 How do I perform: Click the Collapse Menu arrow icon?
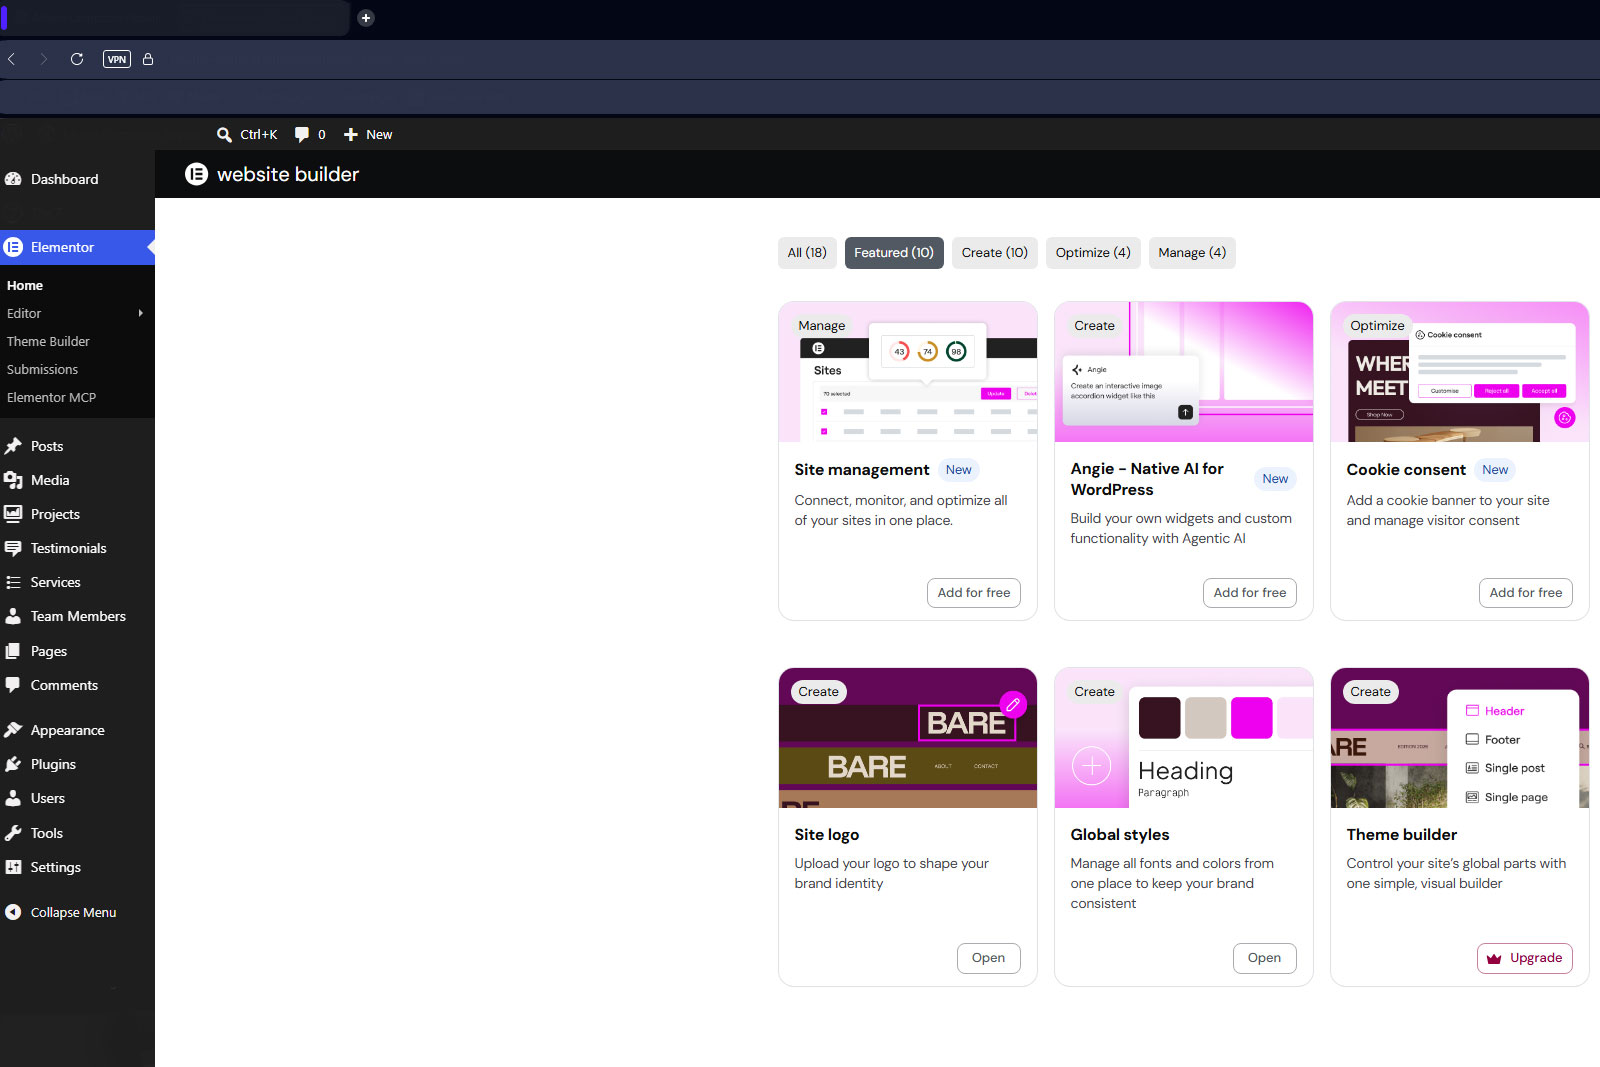pos(13,912)
